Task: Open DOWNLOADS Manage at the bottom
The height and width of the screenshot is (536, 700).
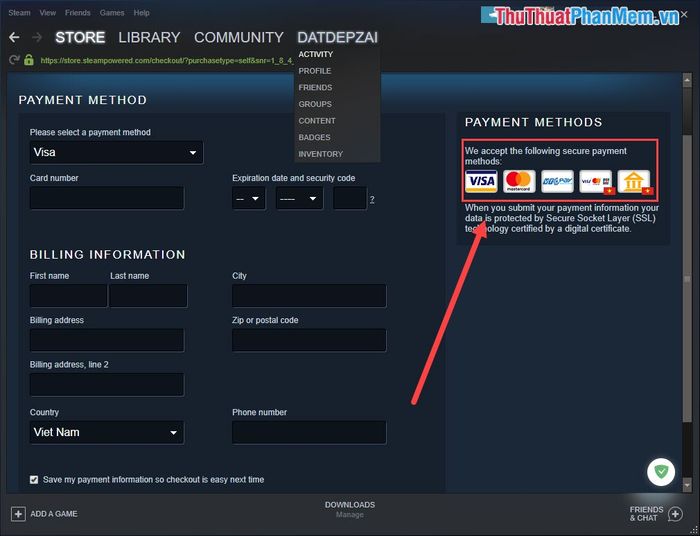Action: pos(350,510)
